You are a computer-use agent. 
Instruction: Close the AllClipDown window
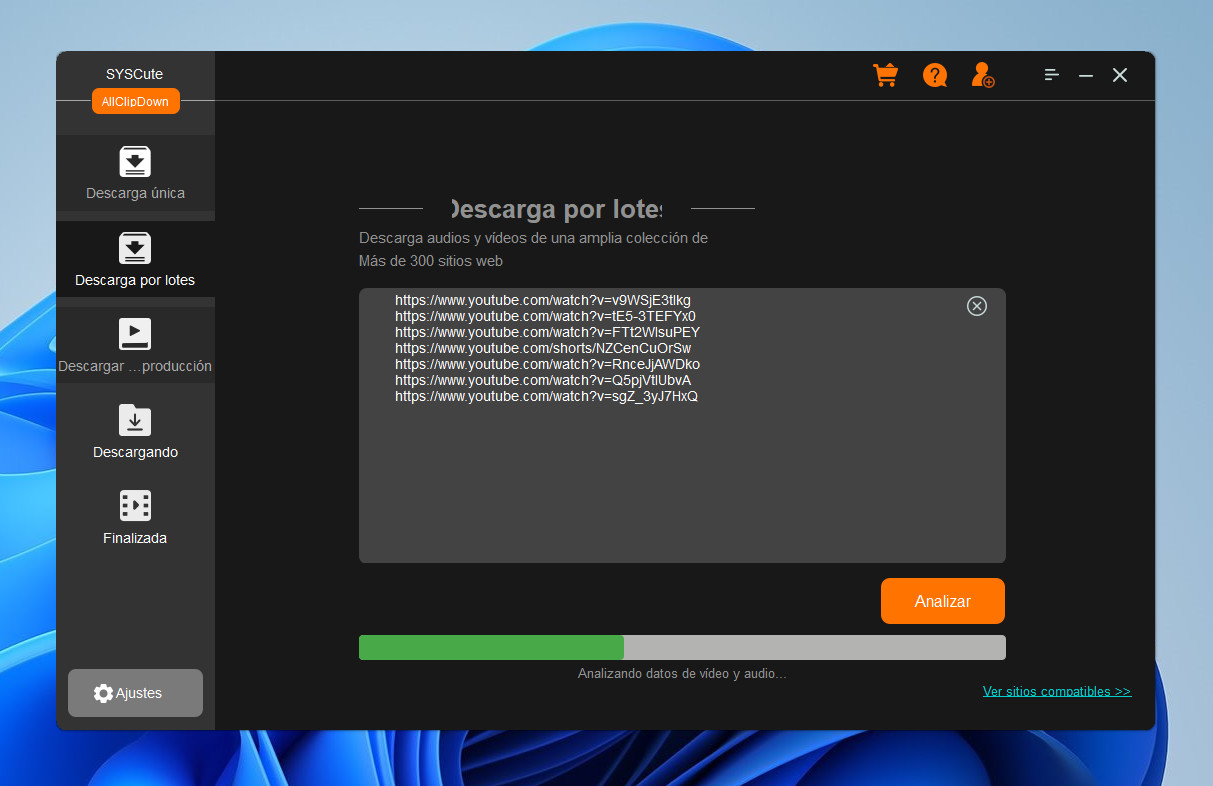click(1120, 75)
